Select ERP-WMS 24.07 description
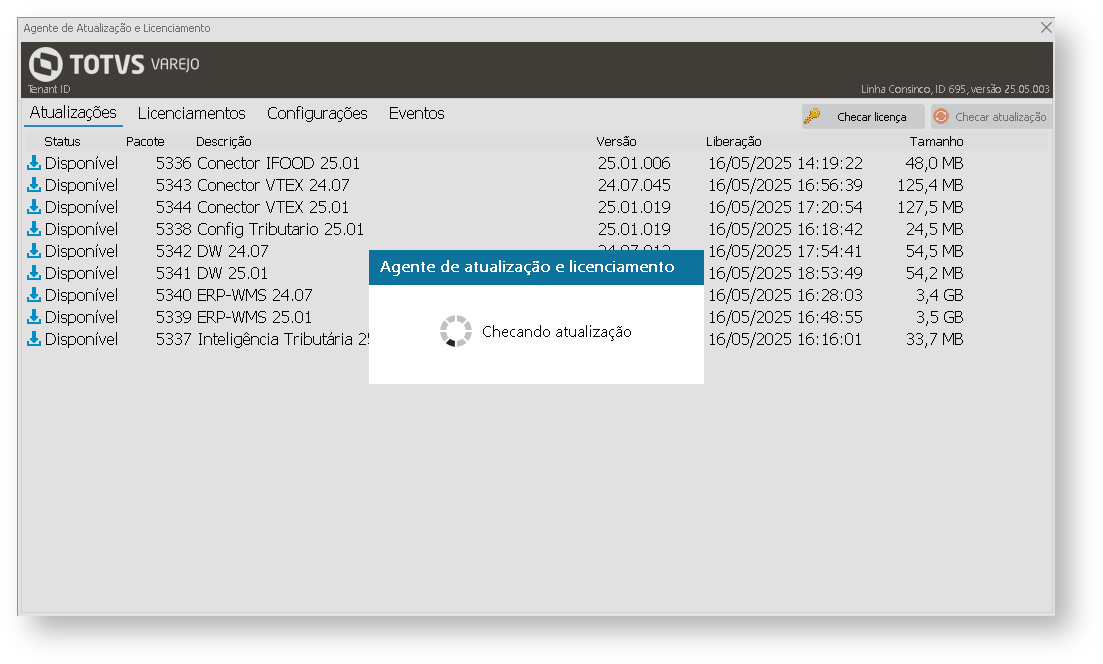Screen dimensions: 1103x664 click(x=255, y=295)
